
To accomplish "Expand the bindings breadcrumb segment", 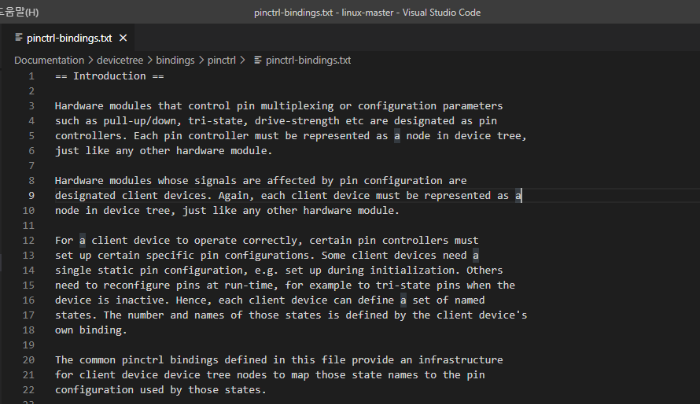I will 174,60.
